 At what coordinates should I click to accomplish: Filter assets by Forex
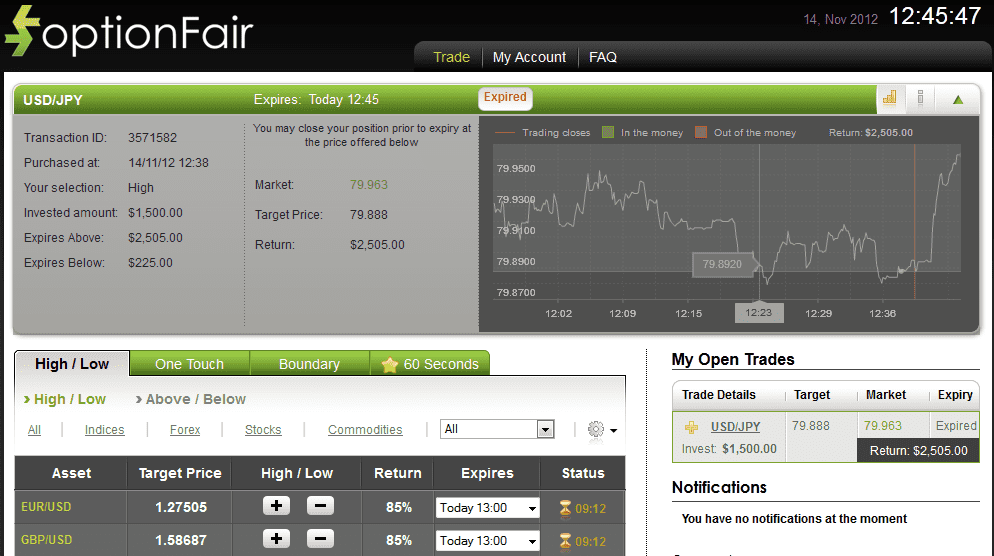[185, 430]
